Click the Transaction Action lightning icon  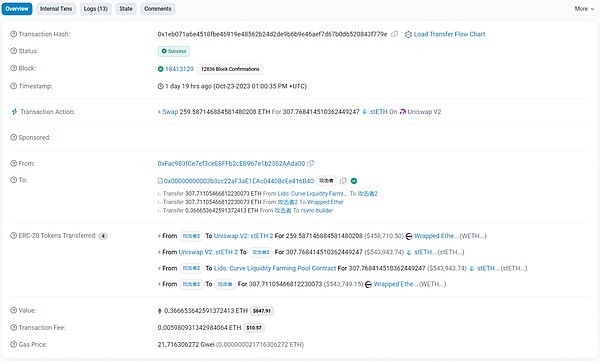pos(14,112)
